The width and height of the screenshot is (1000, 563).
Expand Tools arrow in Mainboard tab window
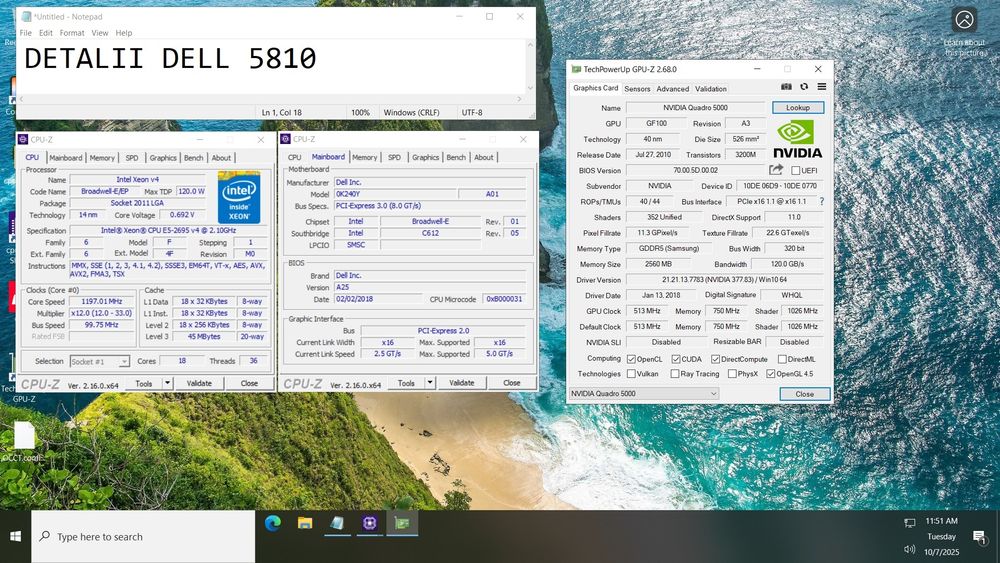(430, 383)
